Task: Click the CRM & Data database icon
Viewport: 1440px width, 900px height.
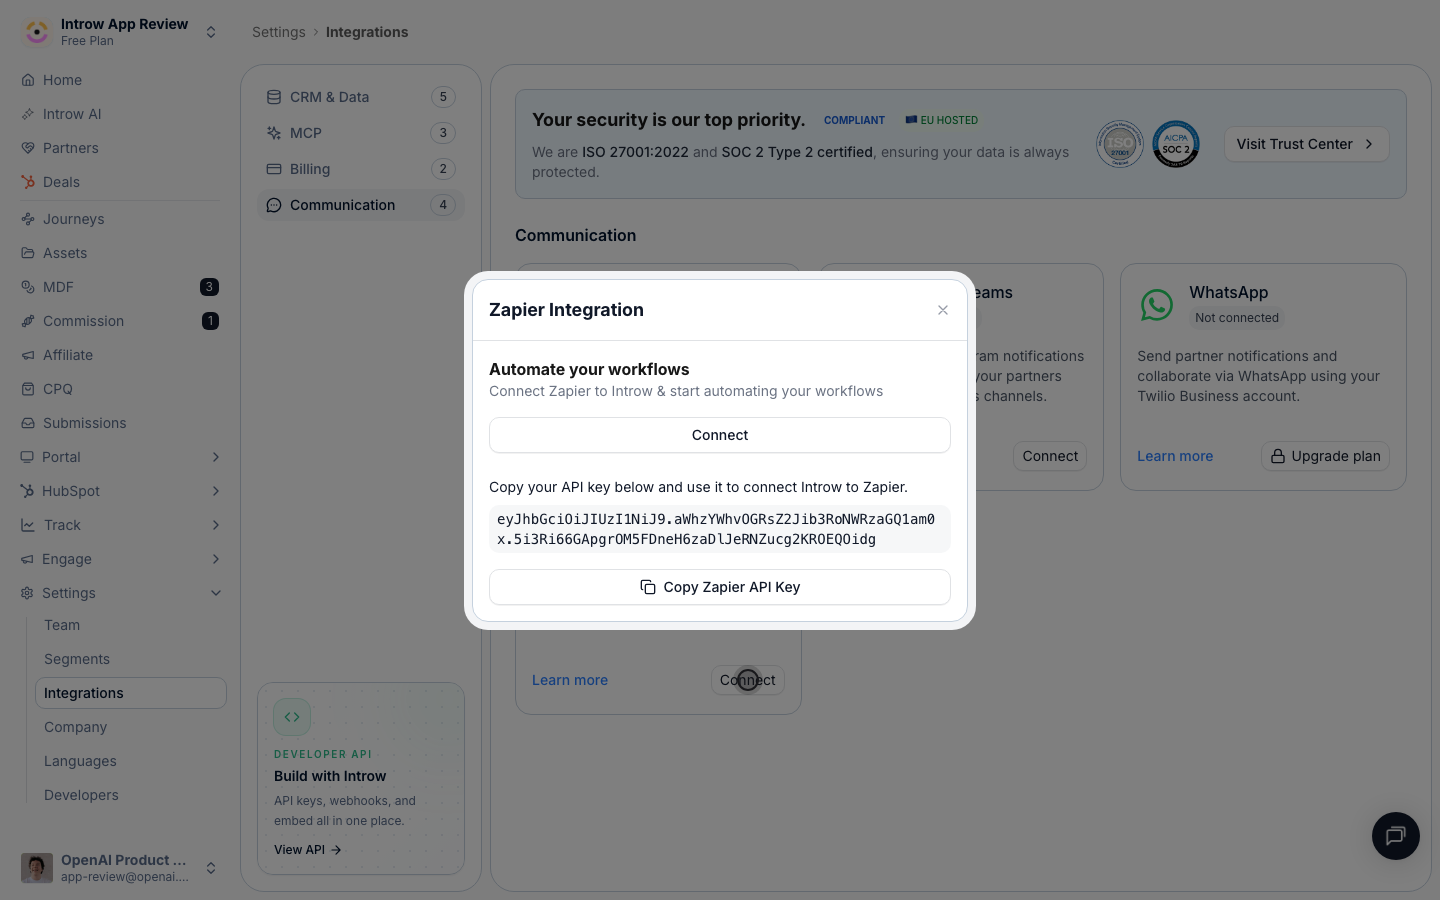Action: coord(274,97)
